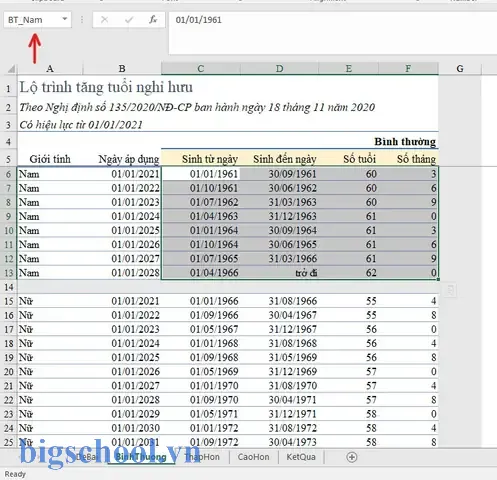Click the 'Bình thường' header cell
Image resolution: width=497 pixels, height=480 pixels.
(x=405, y=142)
